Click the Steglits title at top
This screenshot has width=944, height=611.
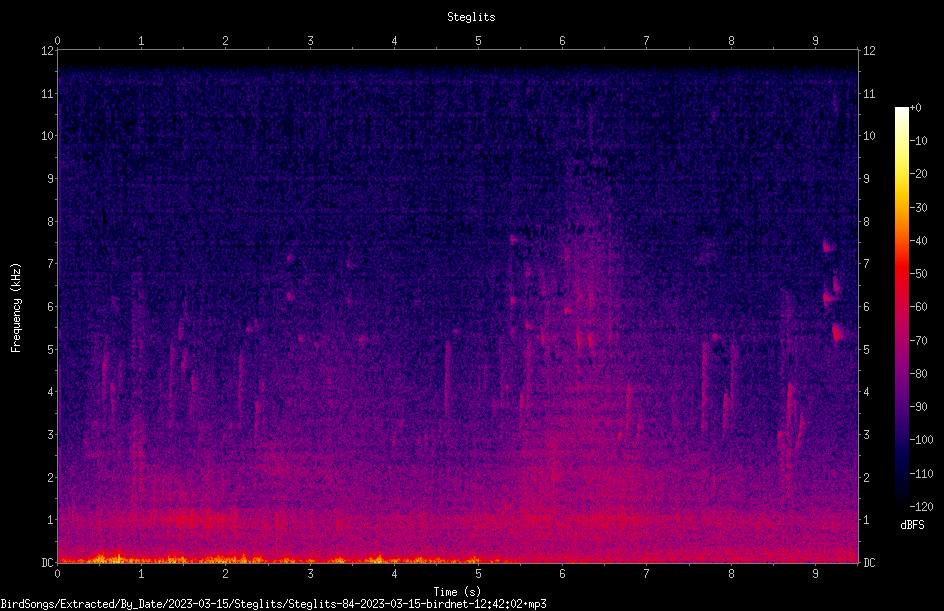click(471, 17)
